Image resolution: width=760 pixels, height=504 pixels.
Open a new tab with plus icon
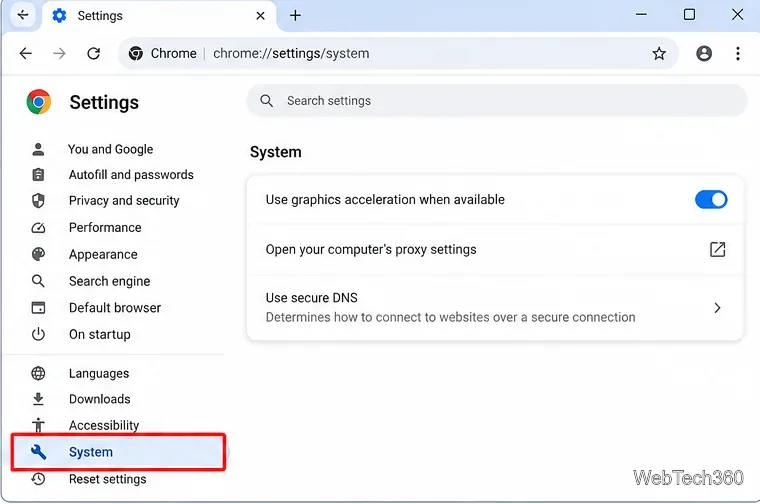(295, 16)
